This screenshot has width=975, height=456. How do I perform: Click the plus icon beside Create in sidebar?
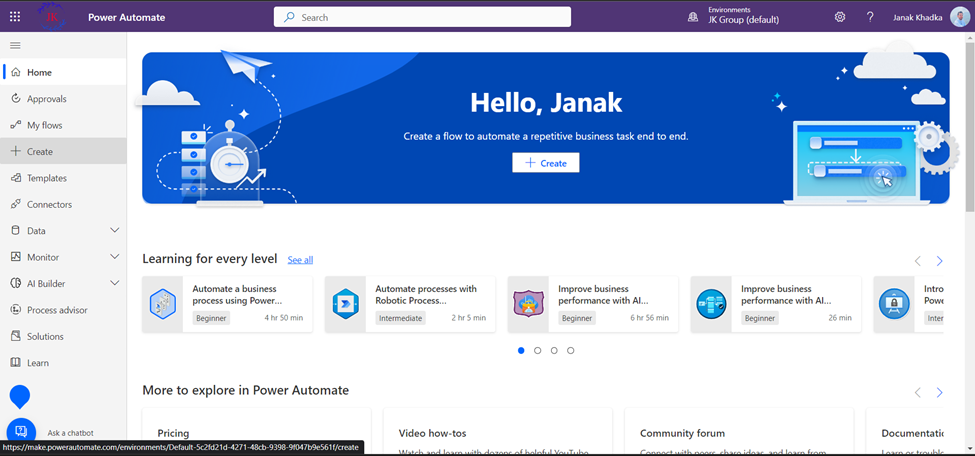click(16, 151)
